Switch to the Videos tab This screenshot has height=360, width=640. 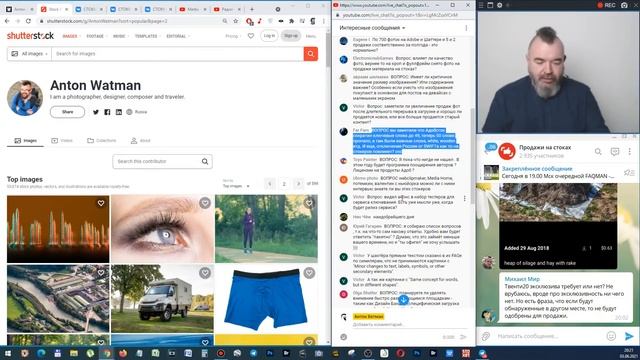tap(62, 141)
